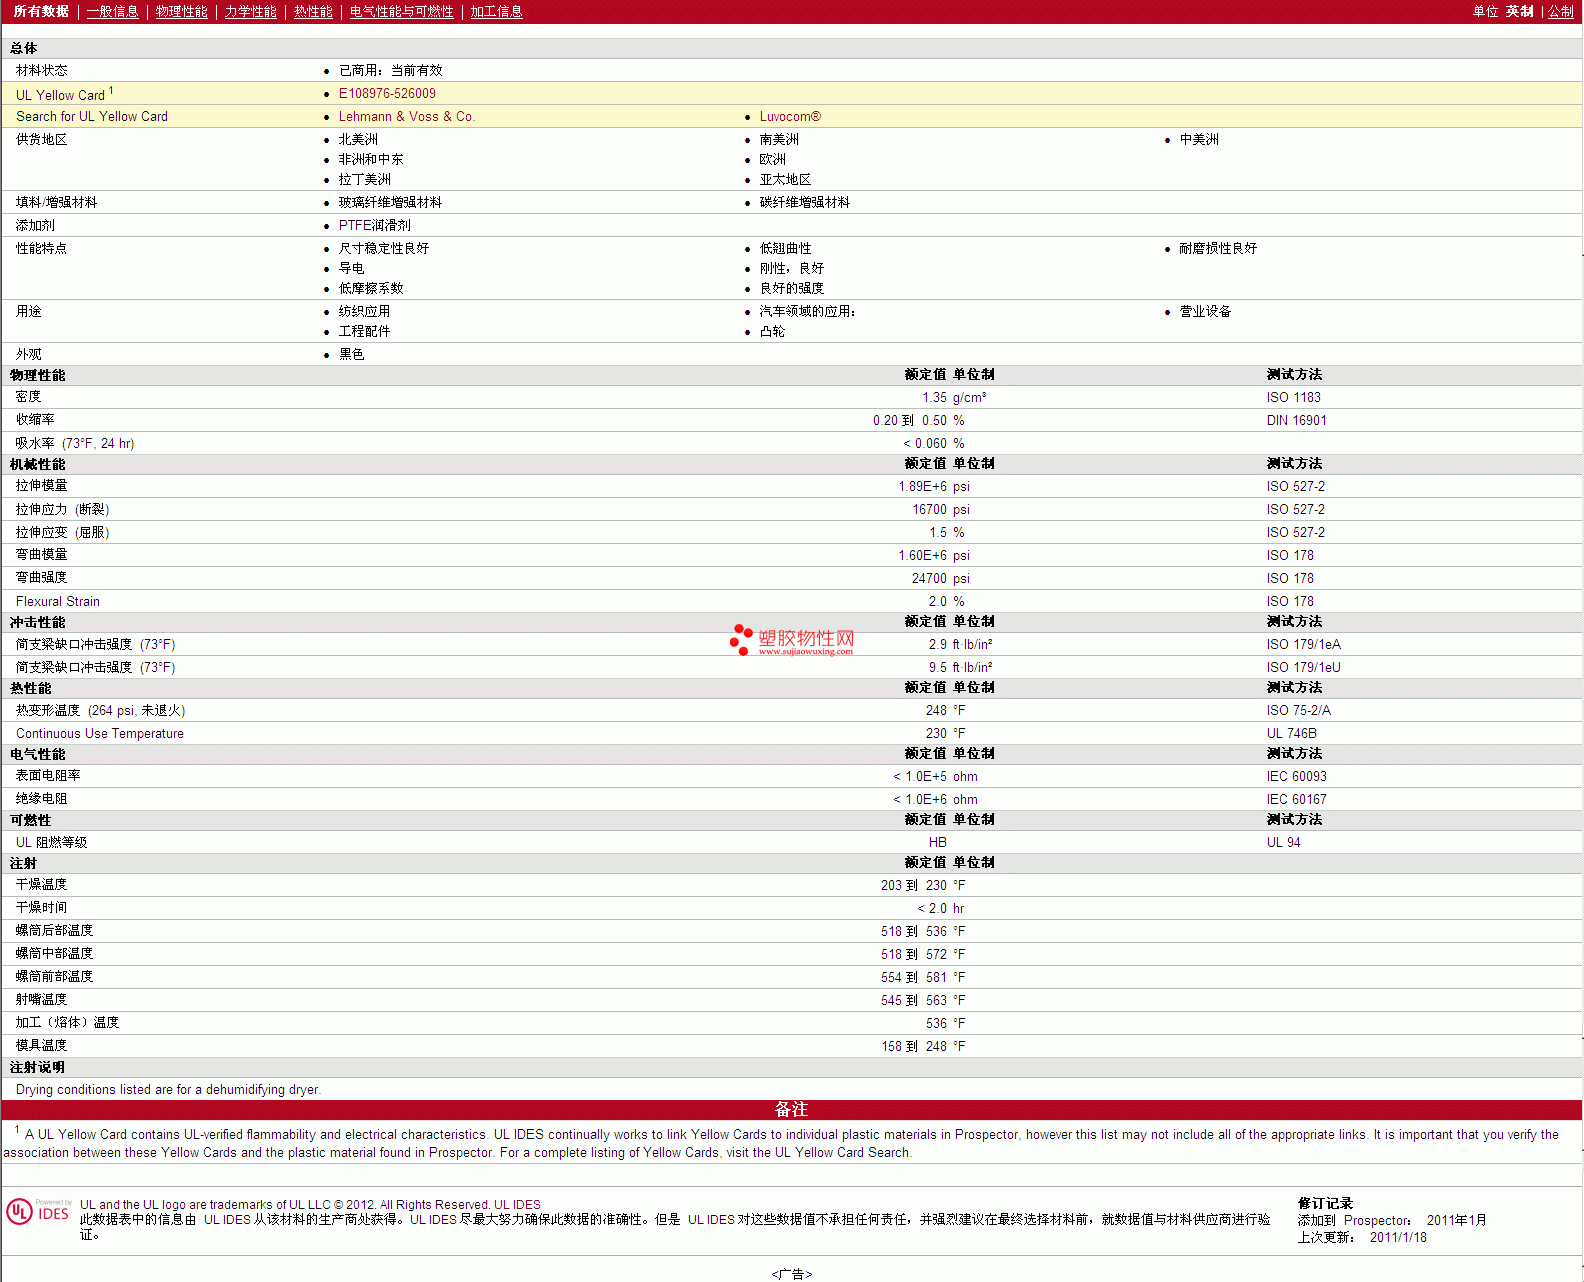
Task: Open ISO 178 for 弯曲强度
Action: click(1290, 578)
